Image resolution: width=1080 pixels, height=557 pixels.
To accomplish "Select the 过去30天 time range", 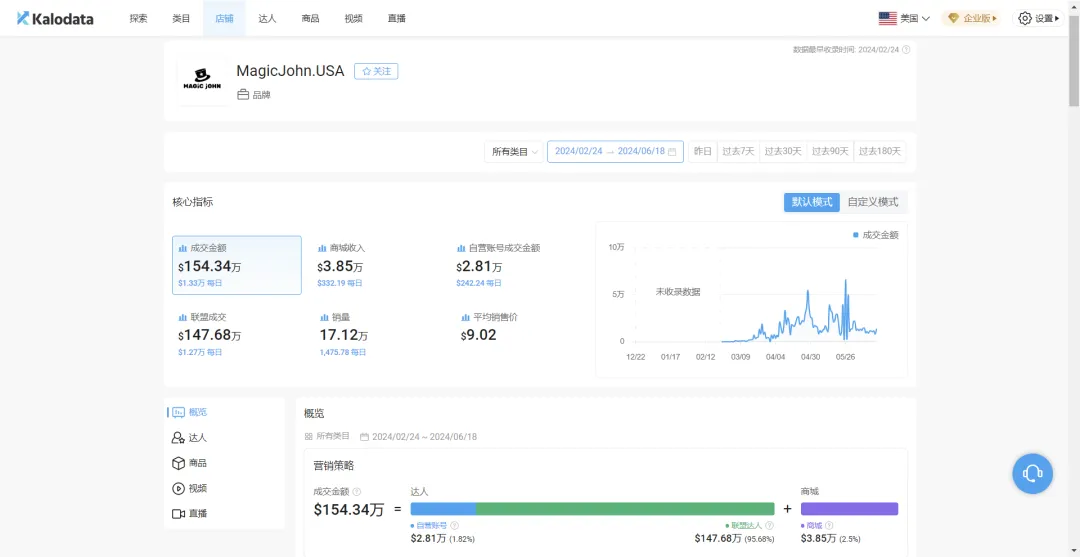I will 782,152.
